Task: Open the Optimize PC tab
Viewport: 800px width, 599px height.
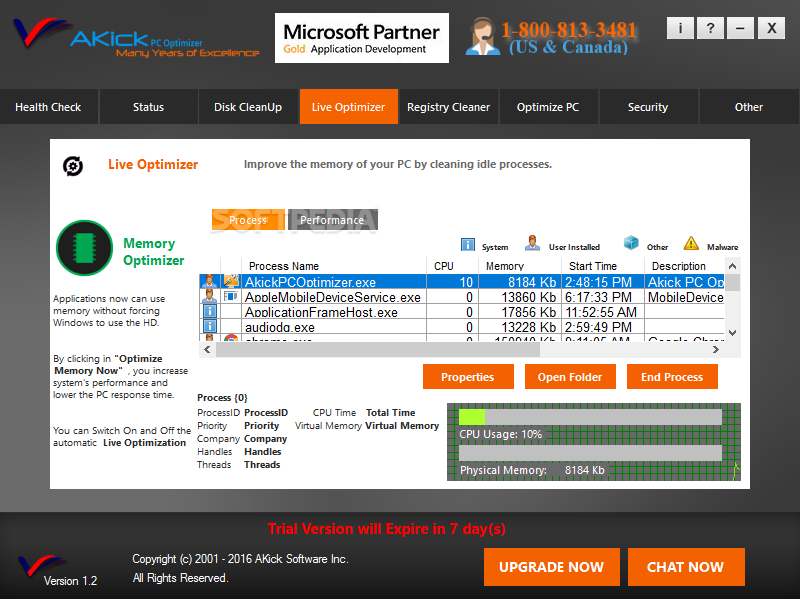Action: tap(548, 107)
